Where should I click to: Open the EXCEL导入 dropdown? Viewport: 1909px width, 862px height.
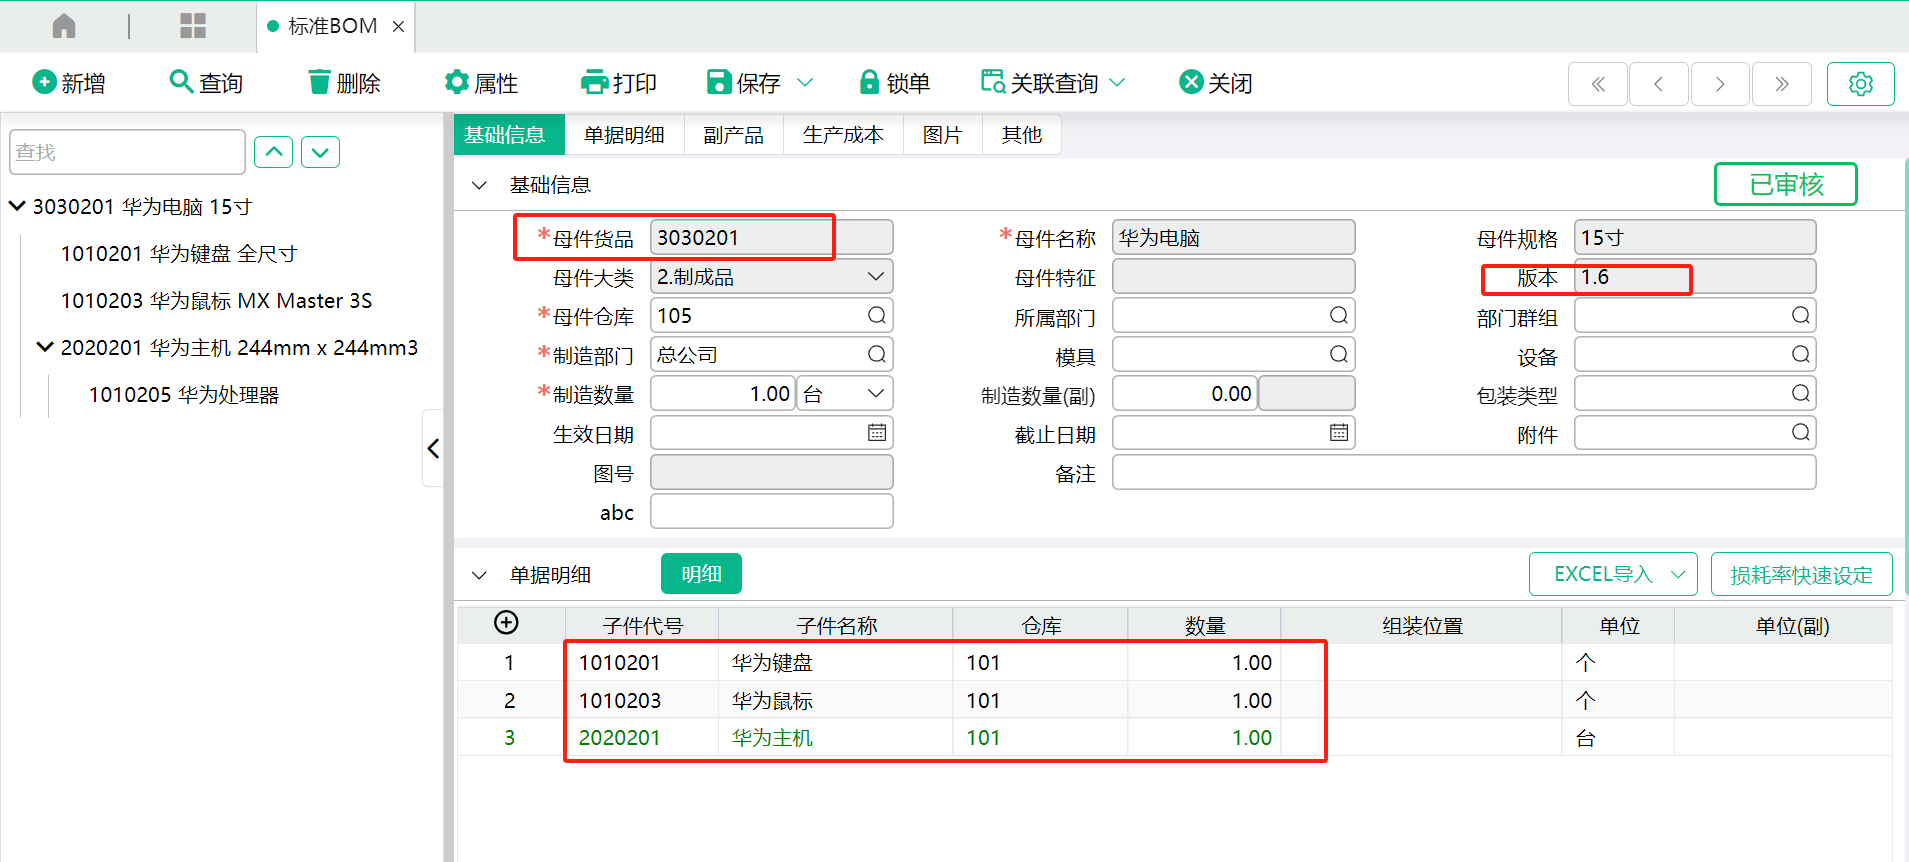(1612, 574)
